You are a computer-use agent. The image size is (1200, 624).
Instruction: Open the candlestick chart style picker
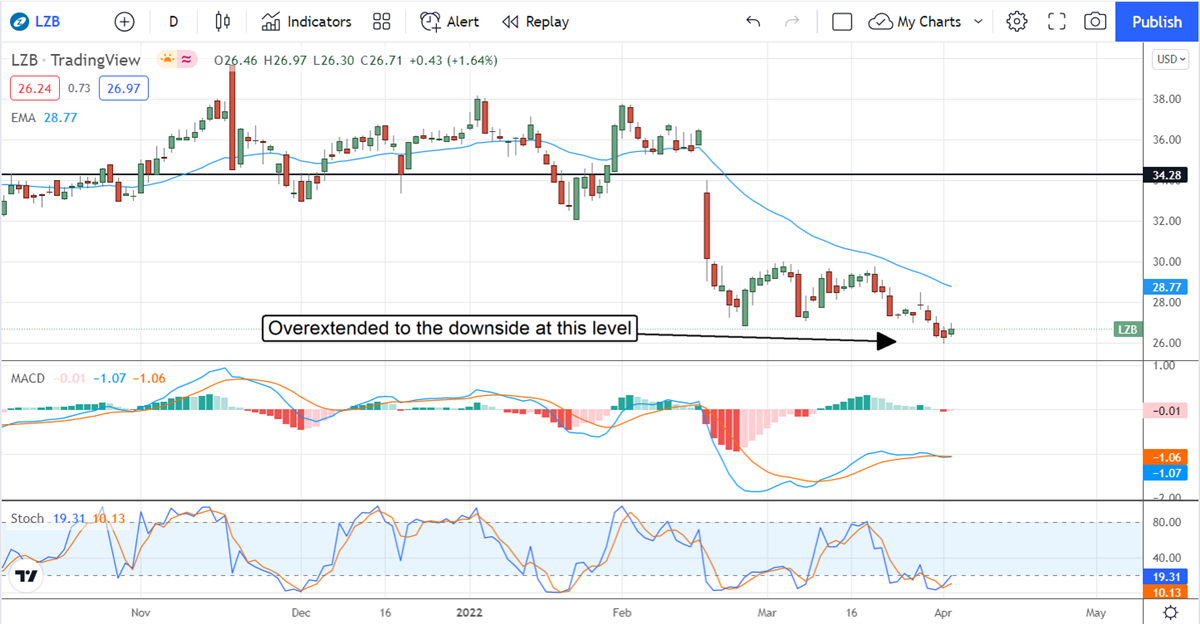click(223, 21)
